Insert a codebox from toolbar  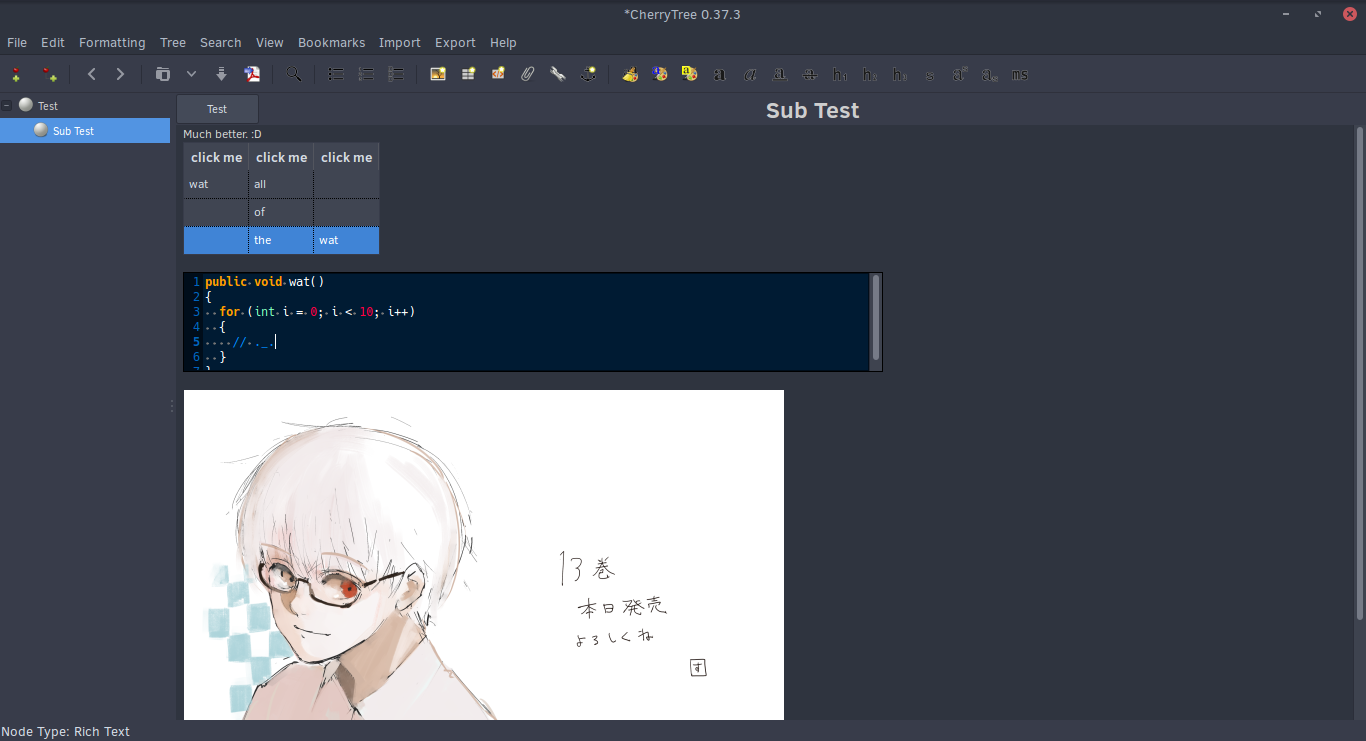coord(498,74)
